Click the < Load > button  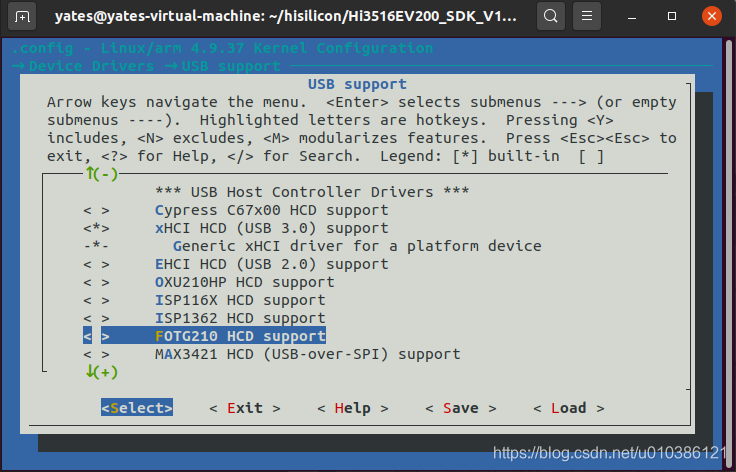coord(568,408)
